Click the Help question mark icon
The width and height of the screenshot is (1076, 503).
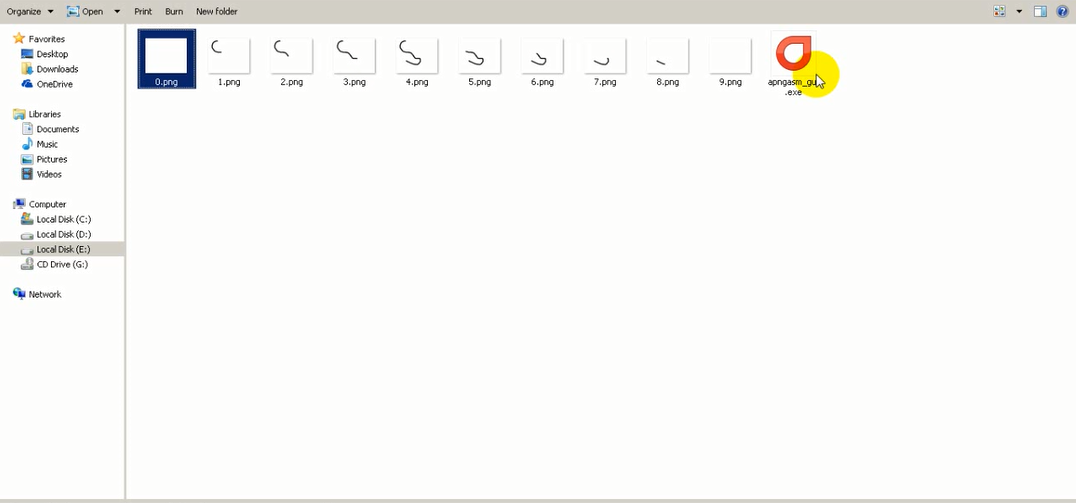(1062, 12)
